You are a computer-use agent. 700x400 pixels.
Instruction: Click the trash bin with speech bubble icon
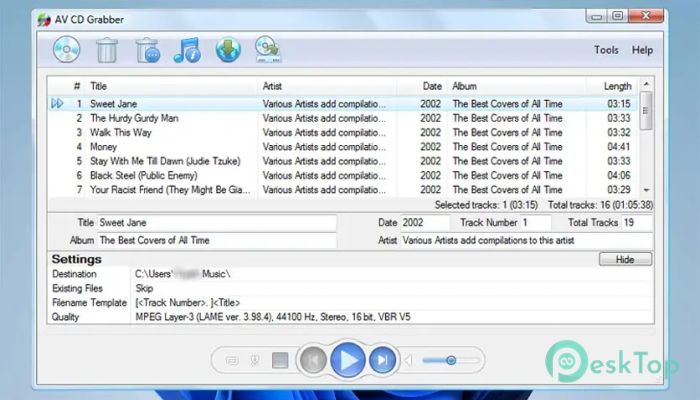[148, 50]
